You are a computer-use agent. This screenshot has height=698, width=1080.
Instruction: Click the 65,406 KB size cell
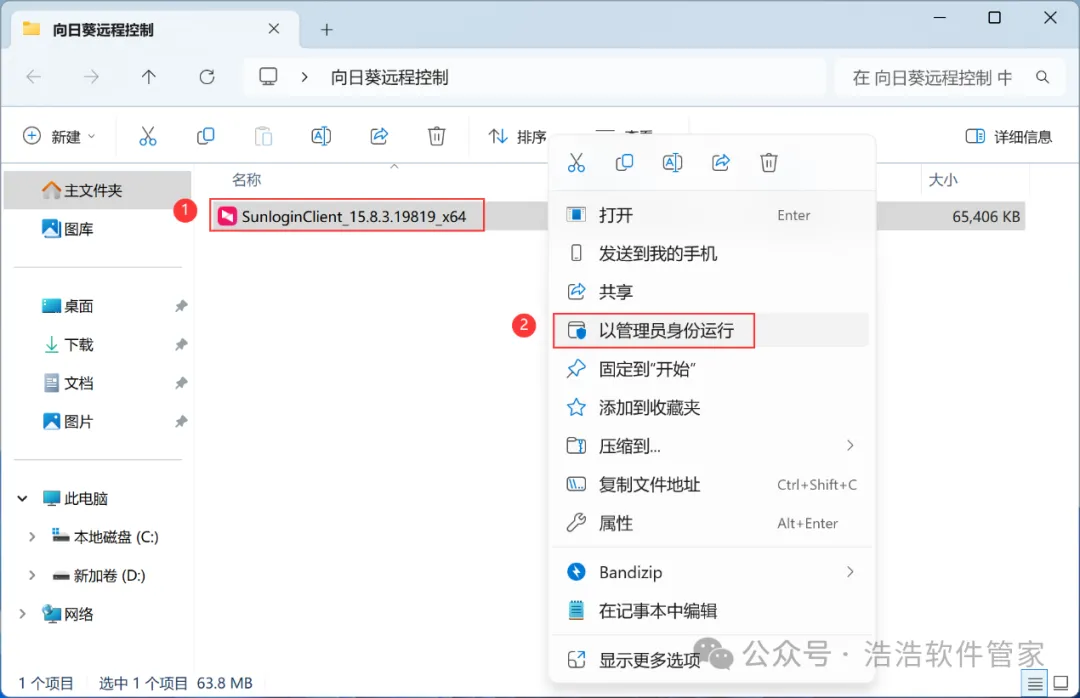pyautogui.click(x=986, y=216)
